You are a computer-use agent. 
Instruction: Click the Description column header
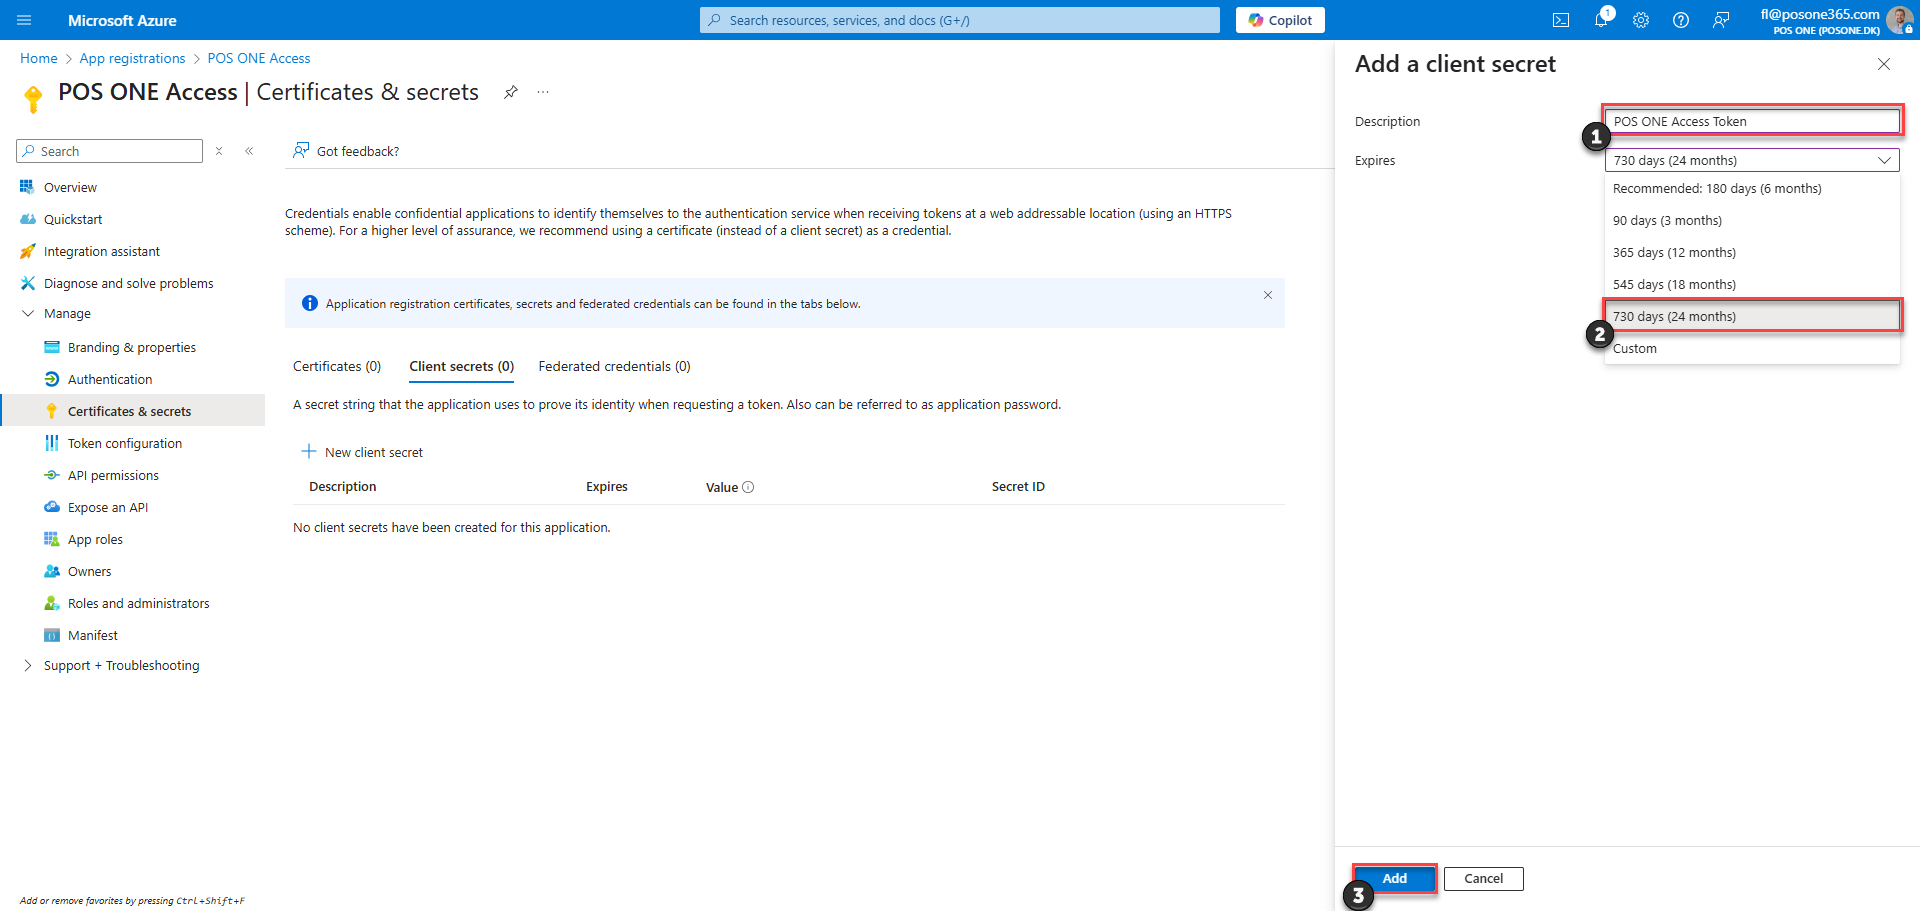pyautogui.click(x=343, y=487)
